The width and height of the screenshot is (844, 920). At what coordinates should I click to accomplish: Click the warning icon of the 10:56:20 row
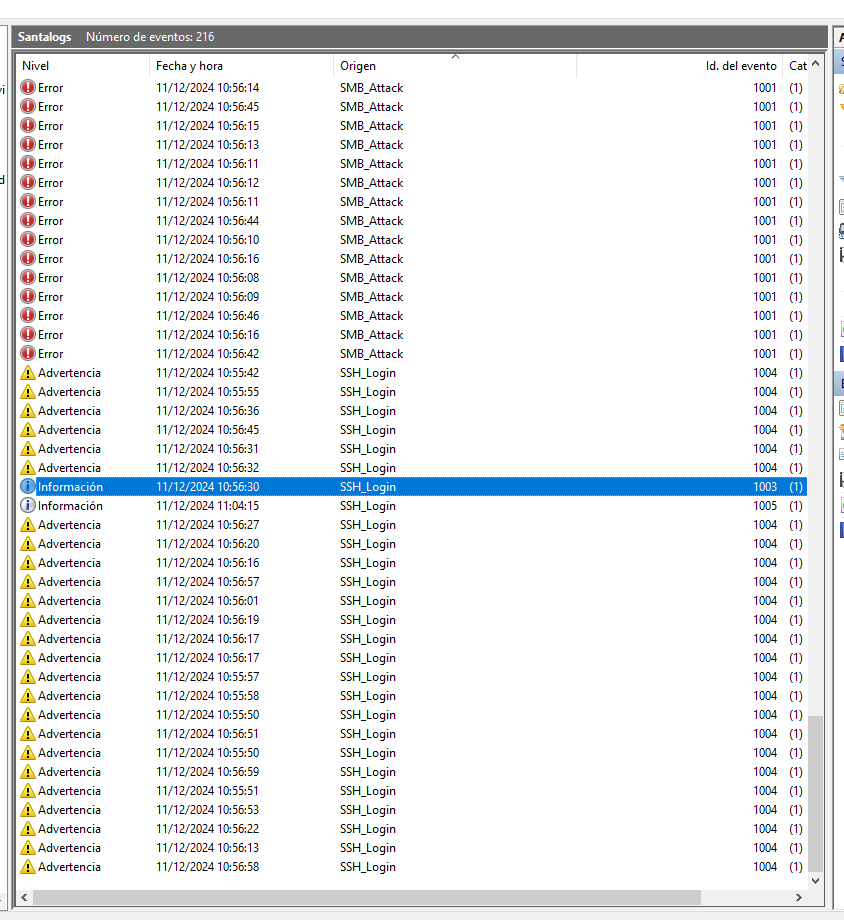pyautogui.click(x=28, y=544)
